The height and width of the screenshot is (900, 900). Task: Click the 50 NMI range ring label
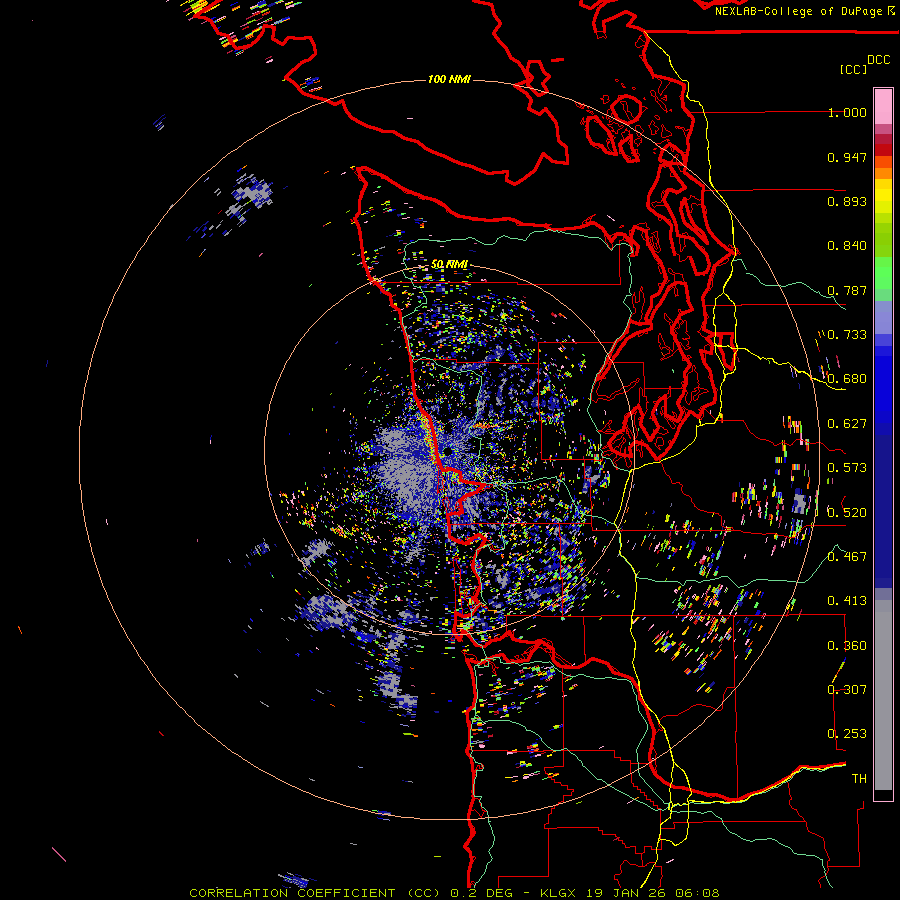tap(449, 264)
